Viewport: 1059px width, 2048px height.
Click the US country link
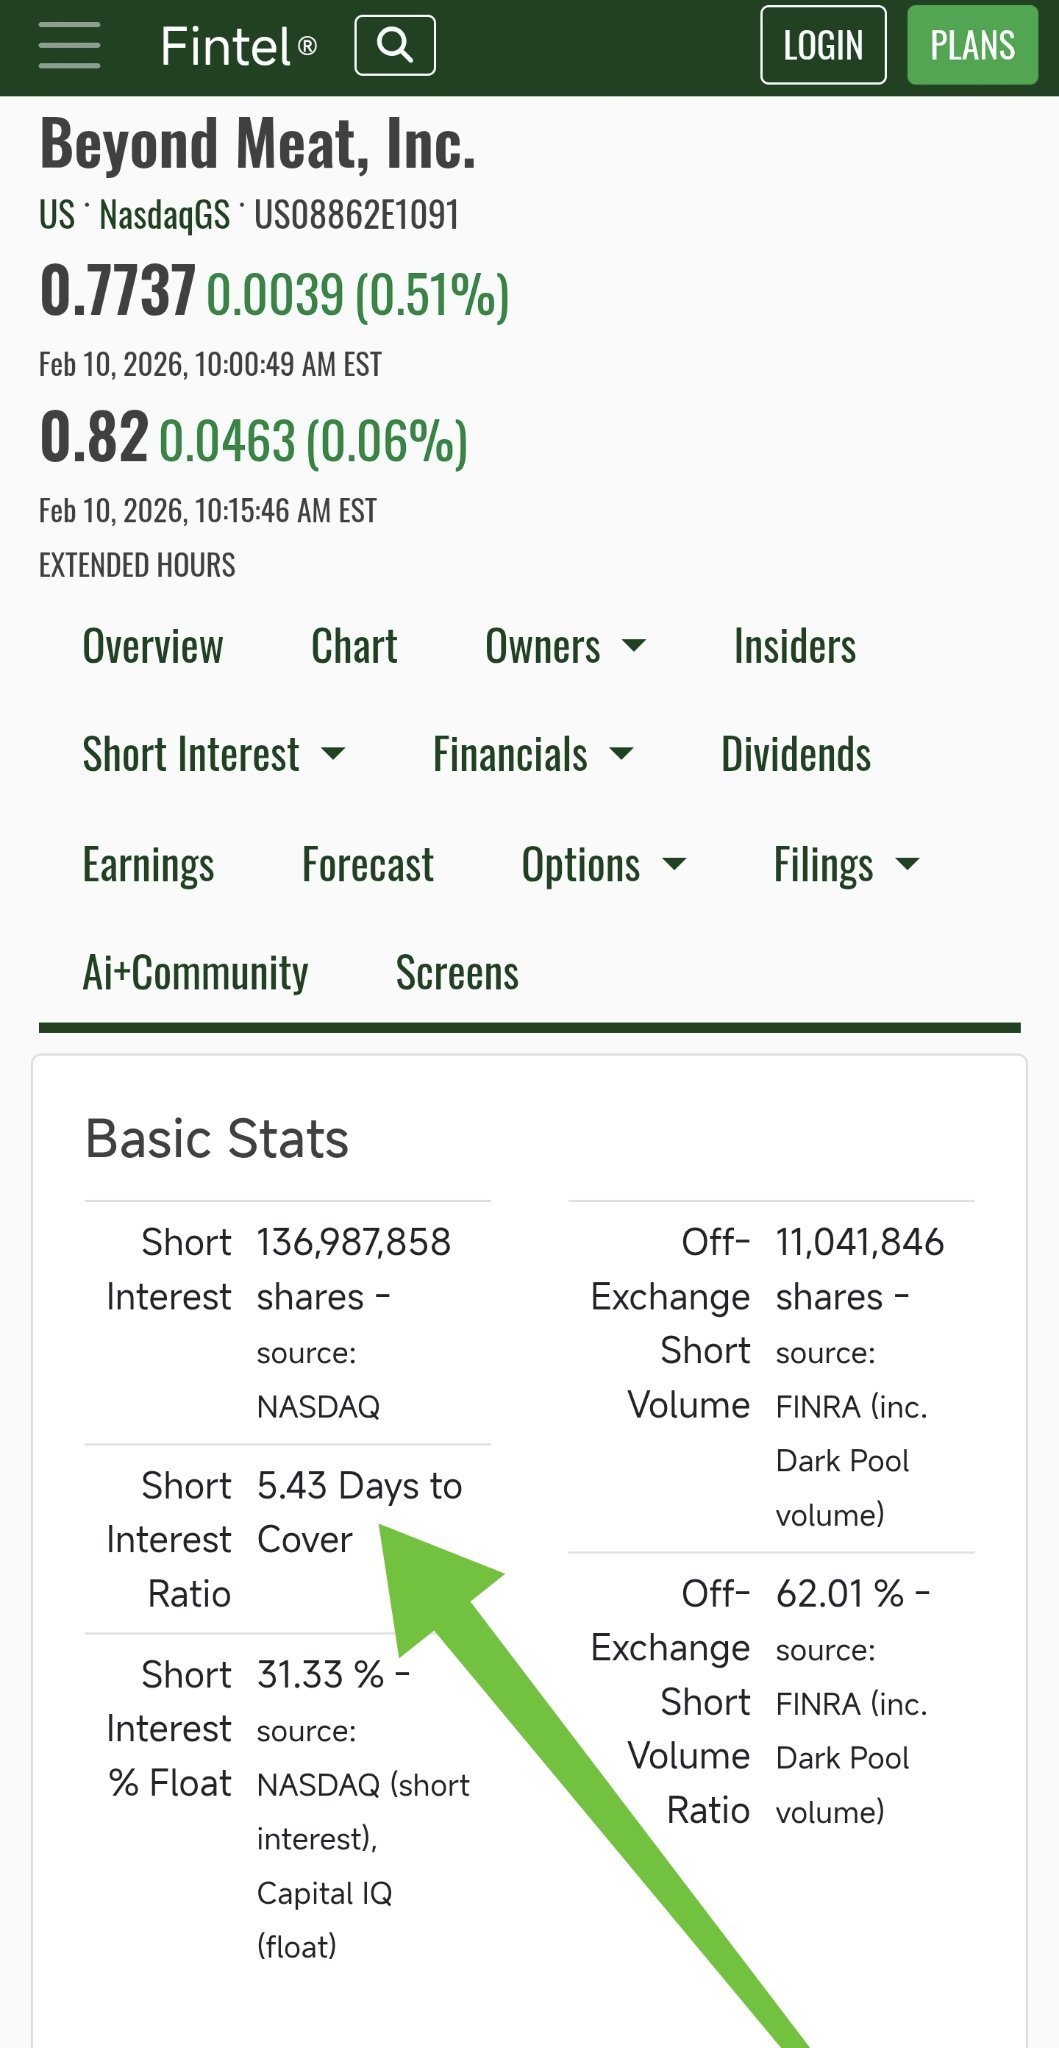coord(57,215)
